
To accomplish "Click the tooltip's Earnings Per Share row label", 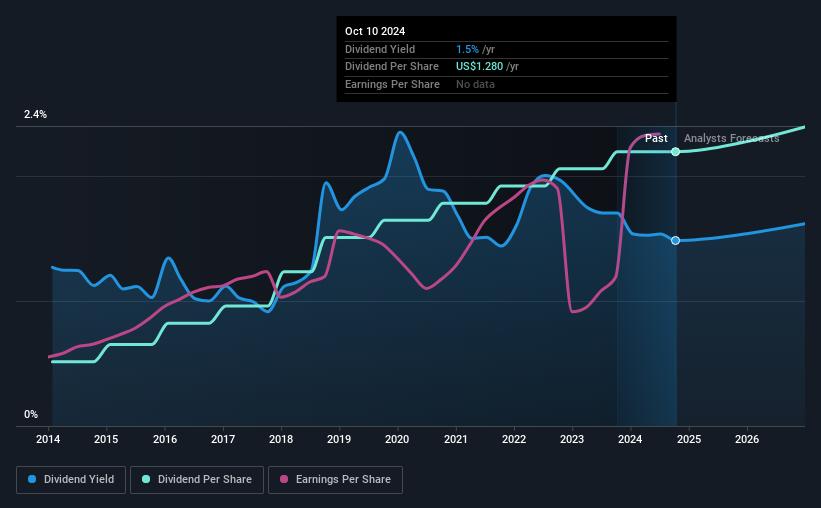I will click(x=392, y=84).
